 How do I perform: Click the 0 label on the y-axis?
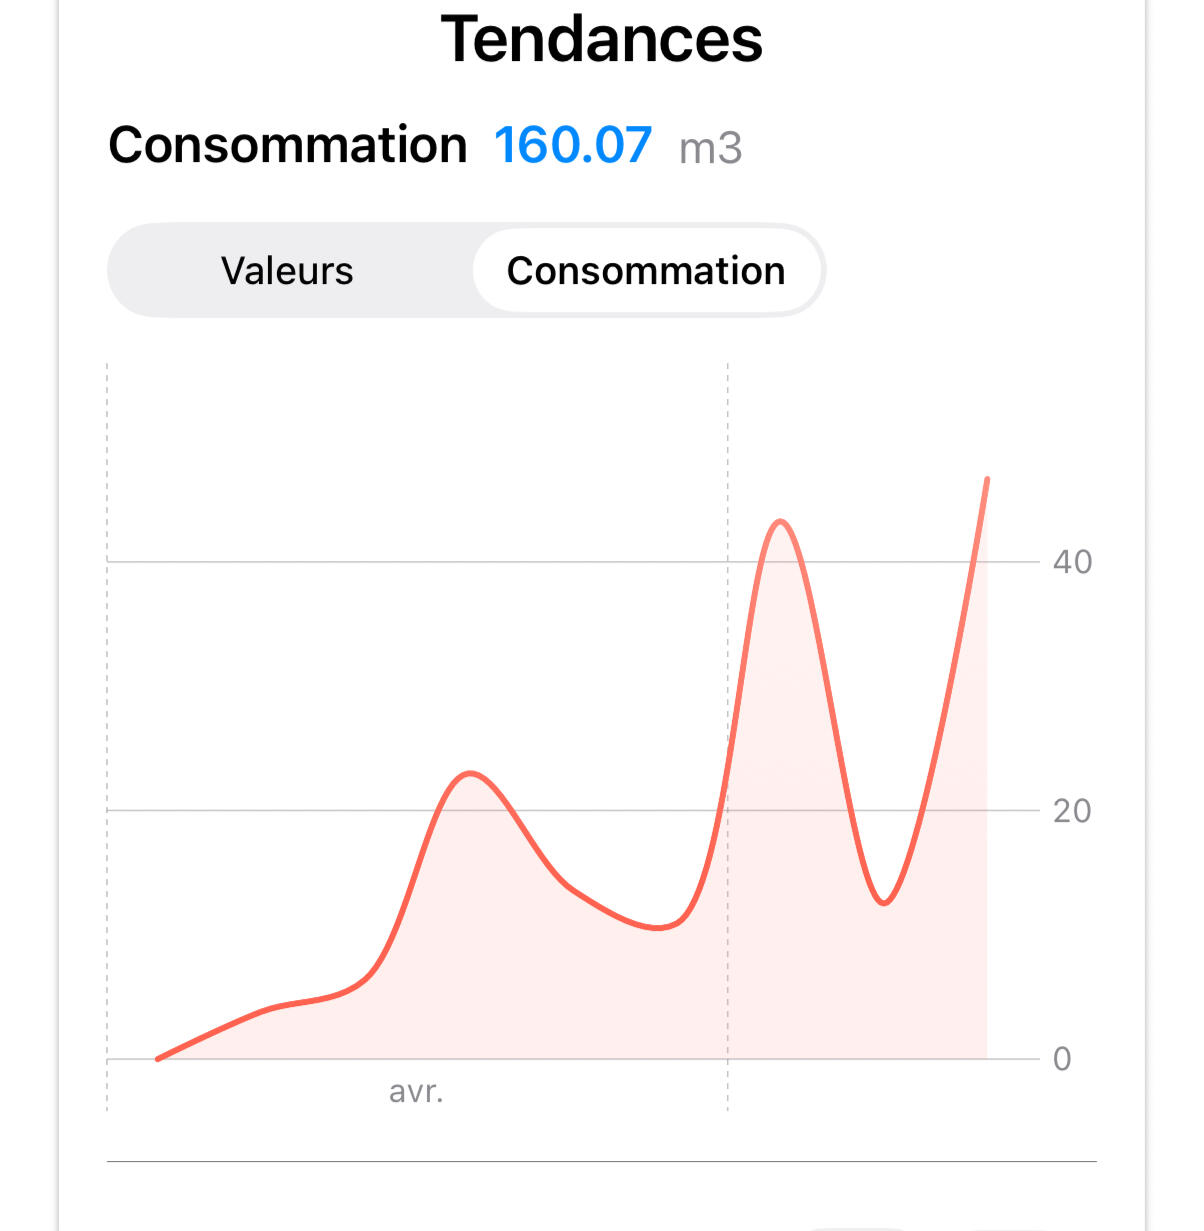1062,1059
